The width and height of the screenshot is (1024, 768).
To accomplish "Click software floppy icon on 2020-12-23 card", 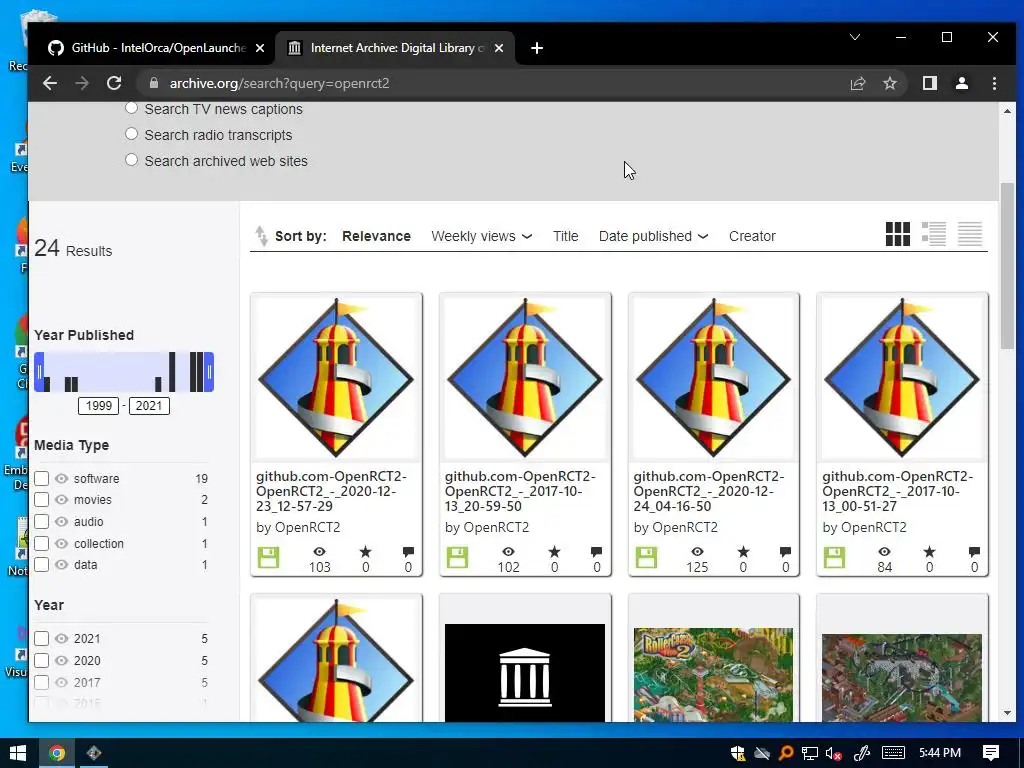I will click(268, 558).
